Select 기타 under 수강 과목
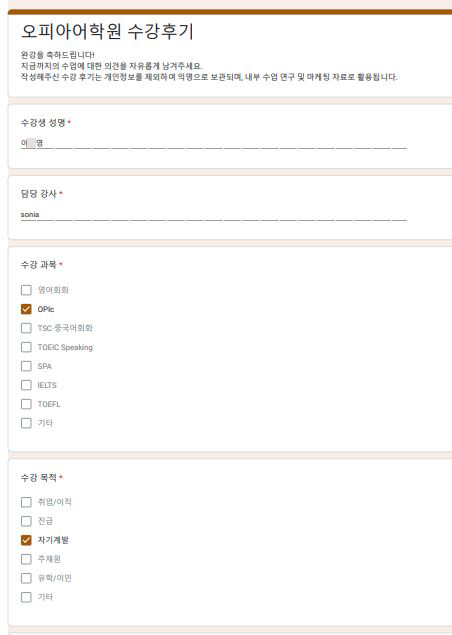 pos(26,423)
